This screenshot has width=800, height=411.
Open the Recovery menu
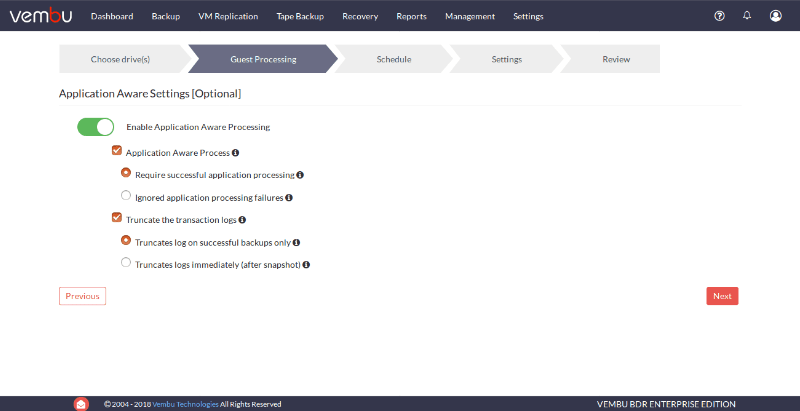360,16
